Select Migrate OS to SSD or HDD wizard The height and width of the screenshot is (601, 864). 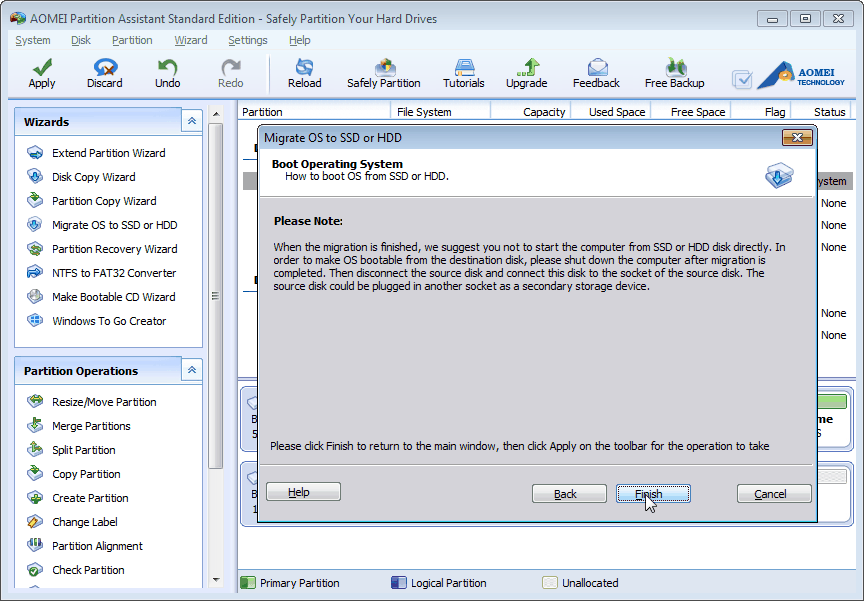(x=102, y=225)
